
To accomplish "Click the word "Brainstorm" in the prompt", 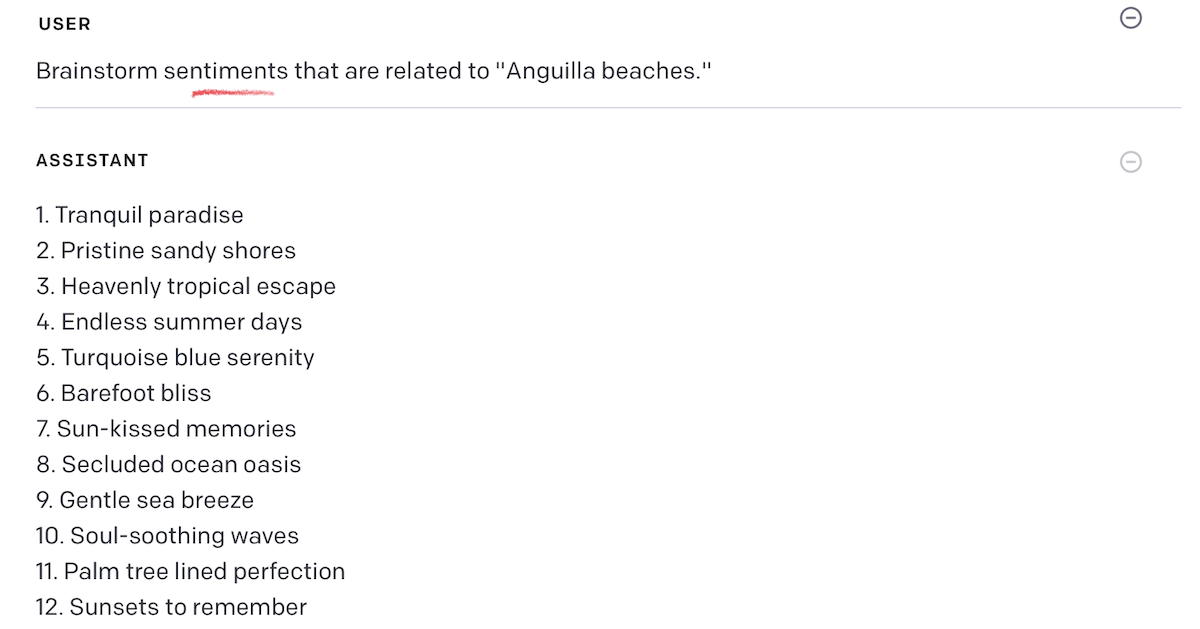I will (x=97, y=72).
